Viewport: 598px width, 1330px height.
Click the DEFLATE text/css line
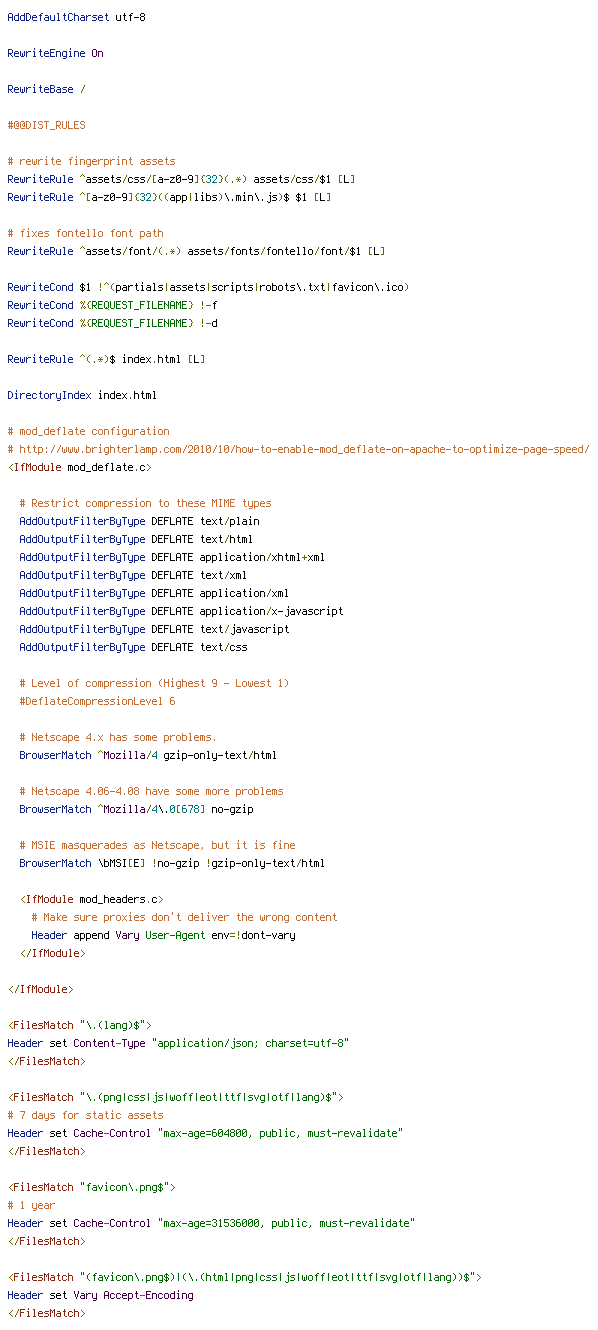pyautogui.click(x=133, y=648)
